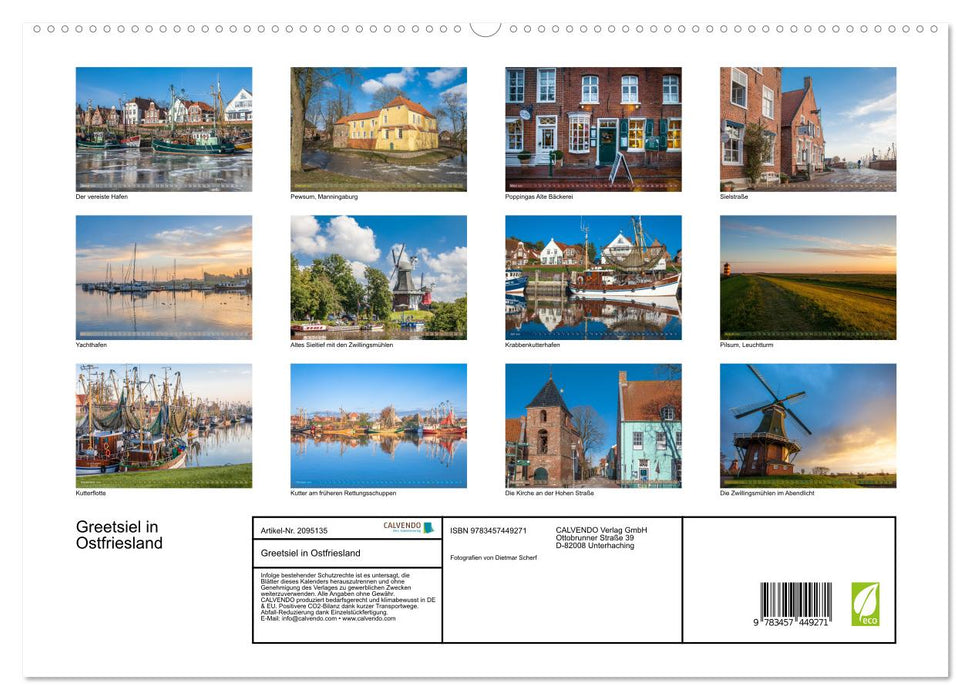Screen dimensions: 971x700
Task: Open the Sielstraße image
Action: pos(808,128)
